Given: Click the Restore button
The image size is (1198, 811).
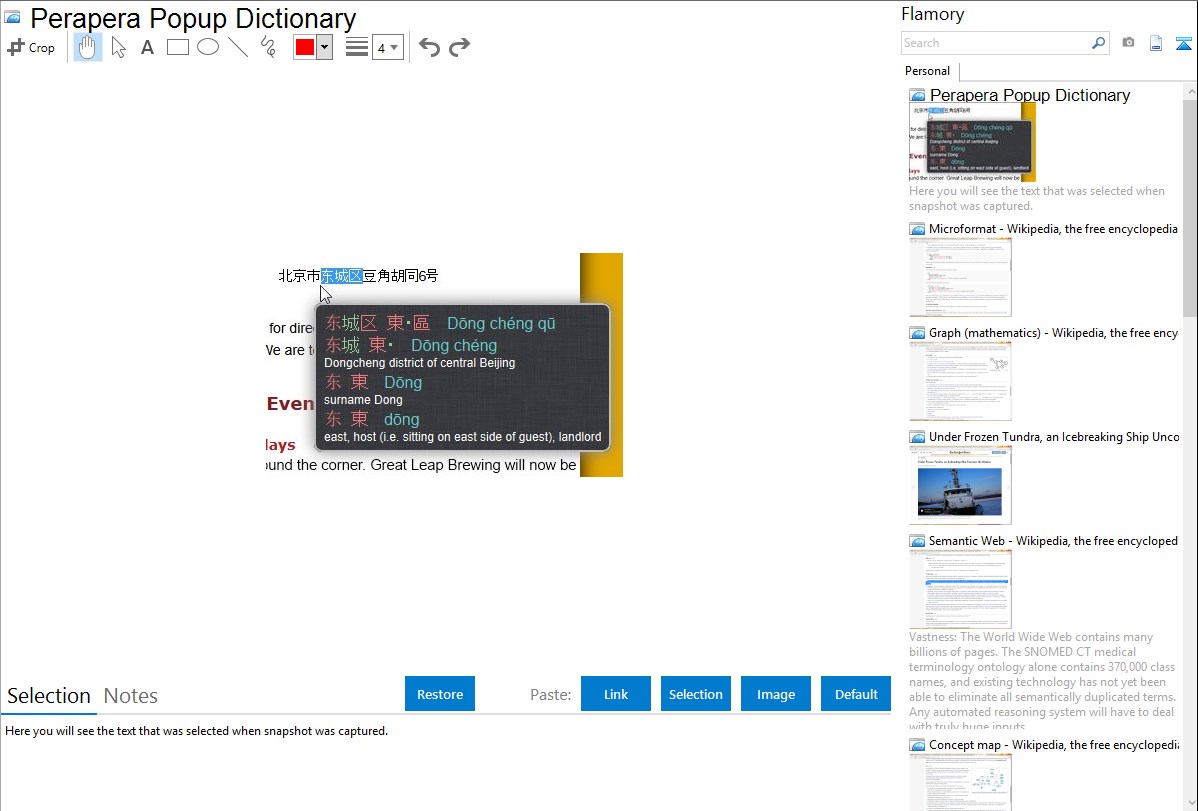Looking at the screenshot, I should (440, 694).
